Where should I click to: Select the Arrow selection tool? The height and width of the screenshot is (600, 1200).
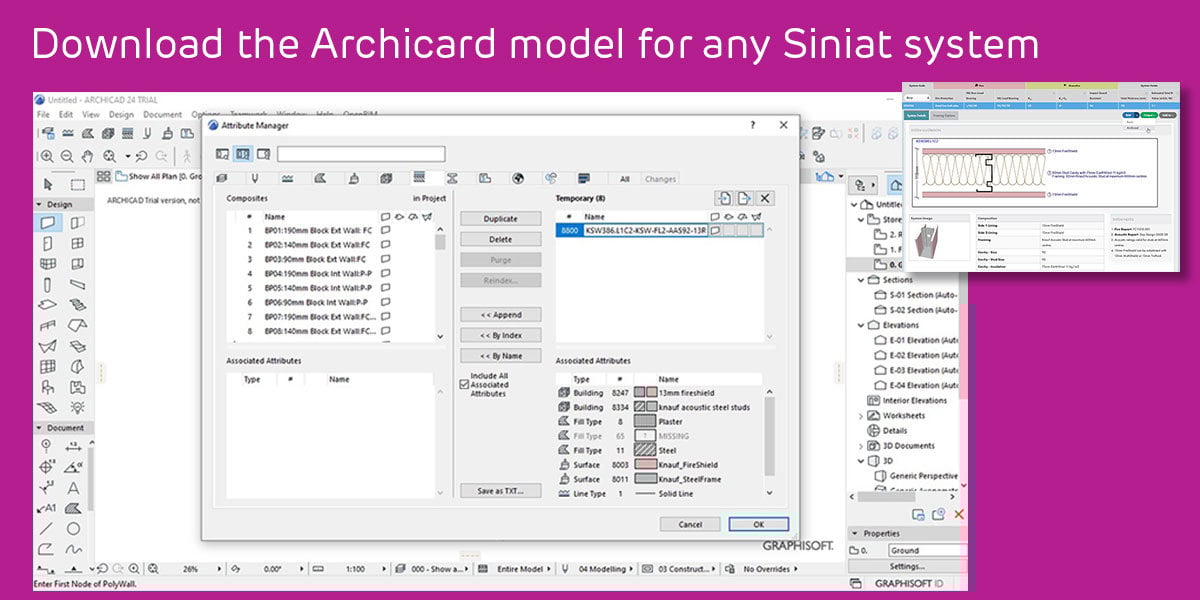click(48, 184)
